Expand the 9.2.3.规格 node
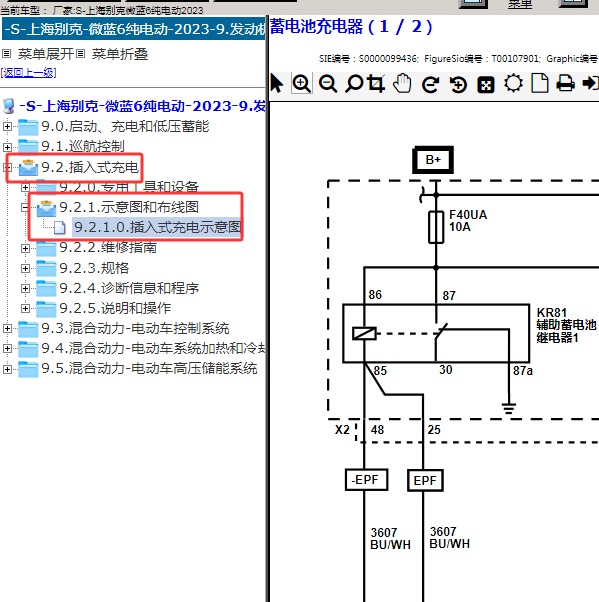Viewport: 599px width, 602px height. pyautogui.click(x=25, y=268)
